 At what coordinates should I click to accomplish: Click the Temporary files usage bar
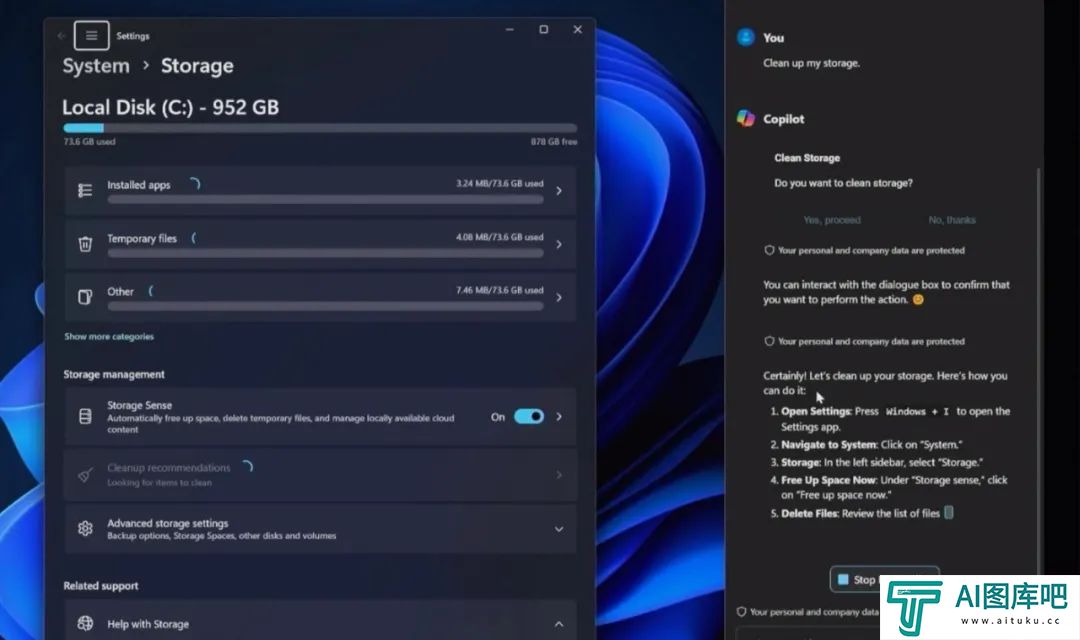[x=325, y=253]
